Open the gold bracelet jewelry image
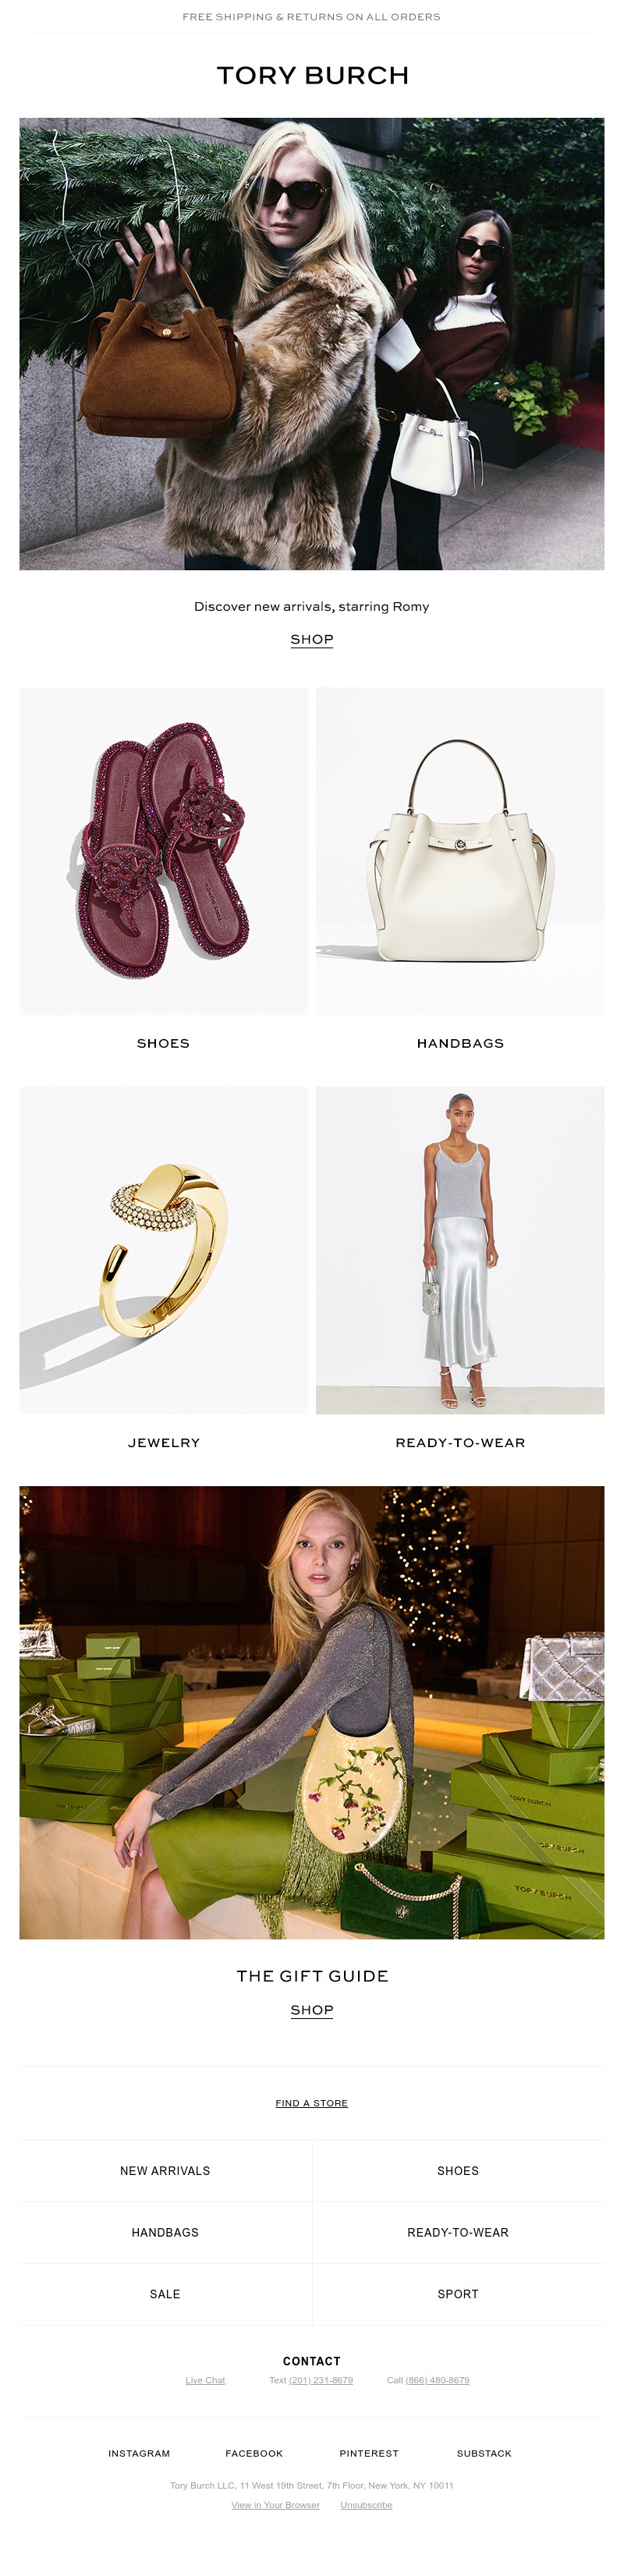 pyautogui.click(x=164, y=1250)
